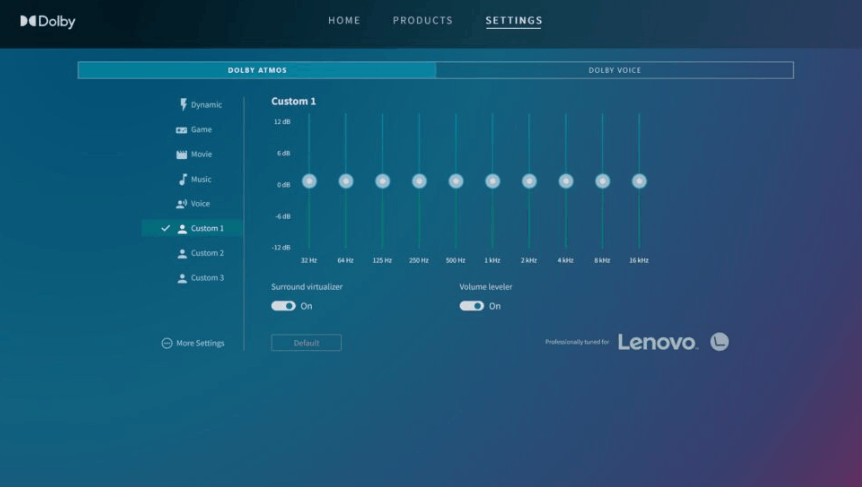Screen dimensions: 862x487
Task: Click the 125 Hz equalizer slider knob
Action: point(383,181)
